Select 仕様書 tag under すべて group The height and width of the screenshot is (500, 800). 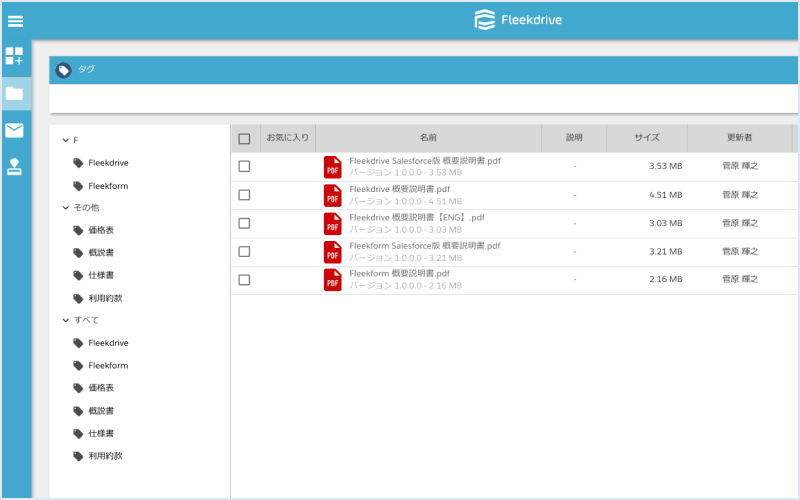pyautogui.click(x=94, y=433)
